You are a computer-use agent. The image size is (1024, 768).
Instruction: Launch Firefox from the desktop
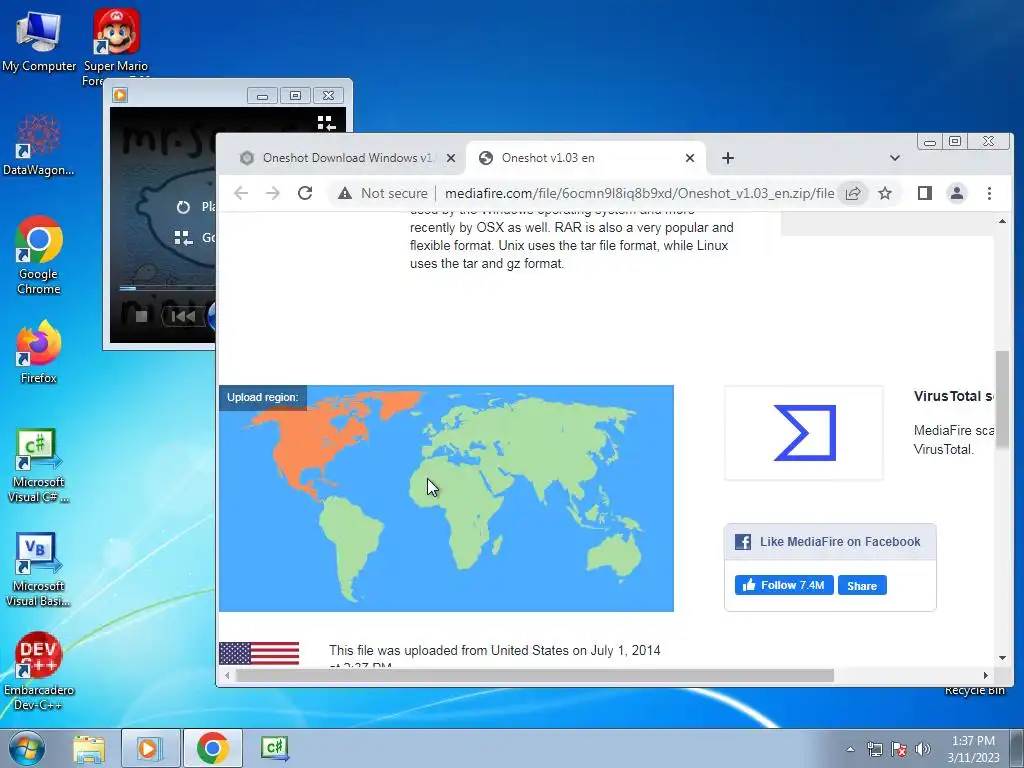coord(39,351)
